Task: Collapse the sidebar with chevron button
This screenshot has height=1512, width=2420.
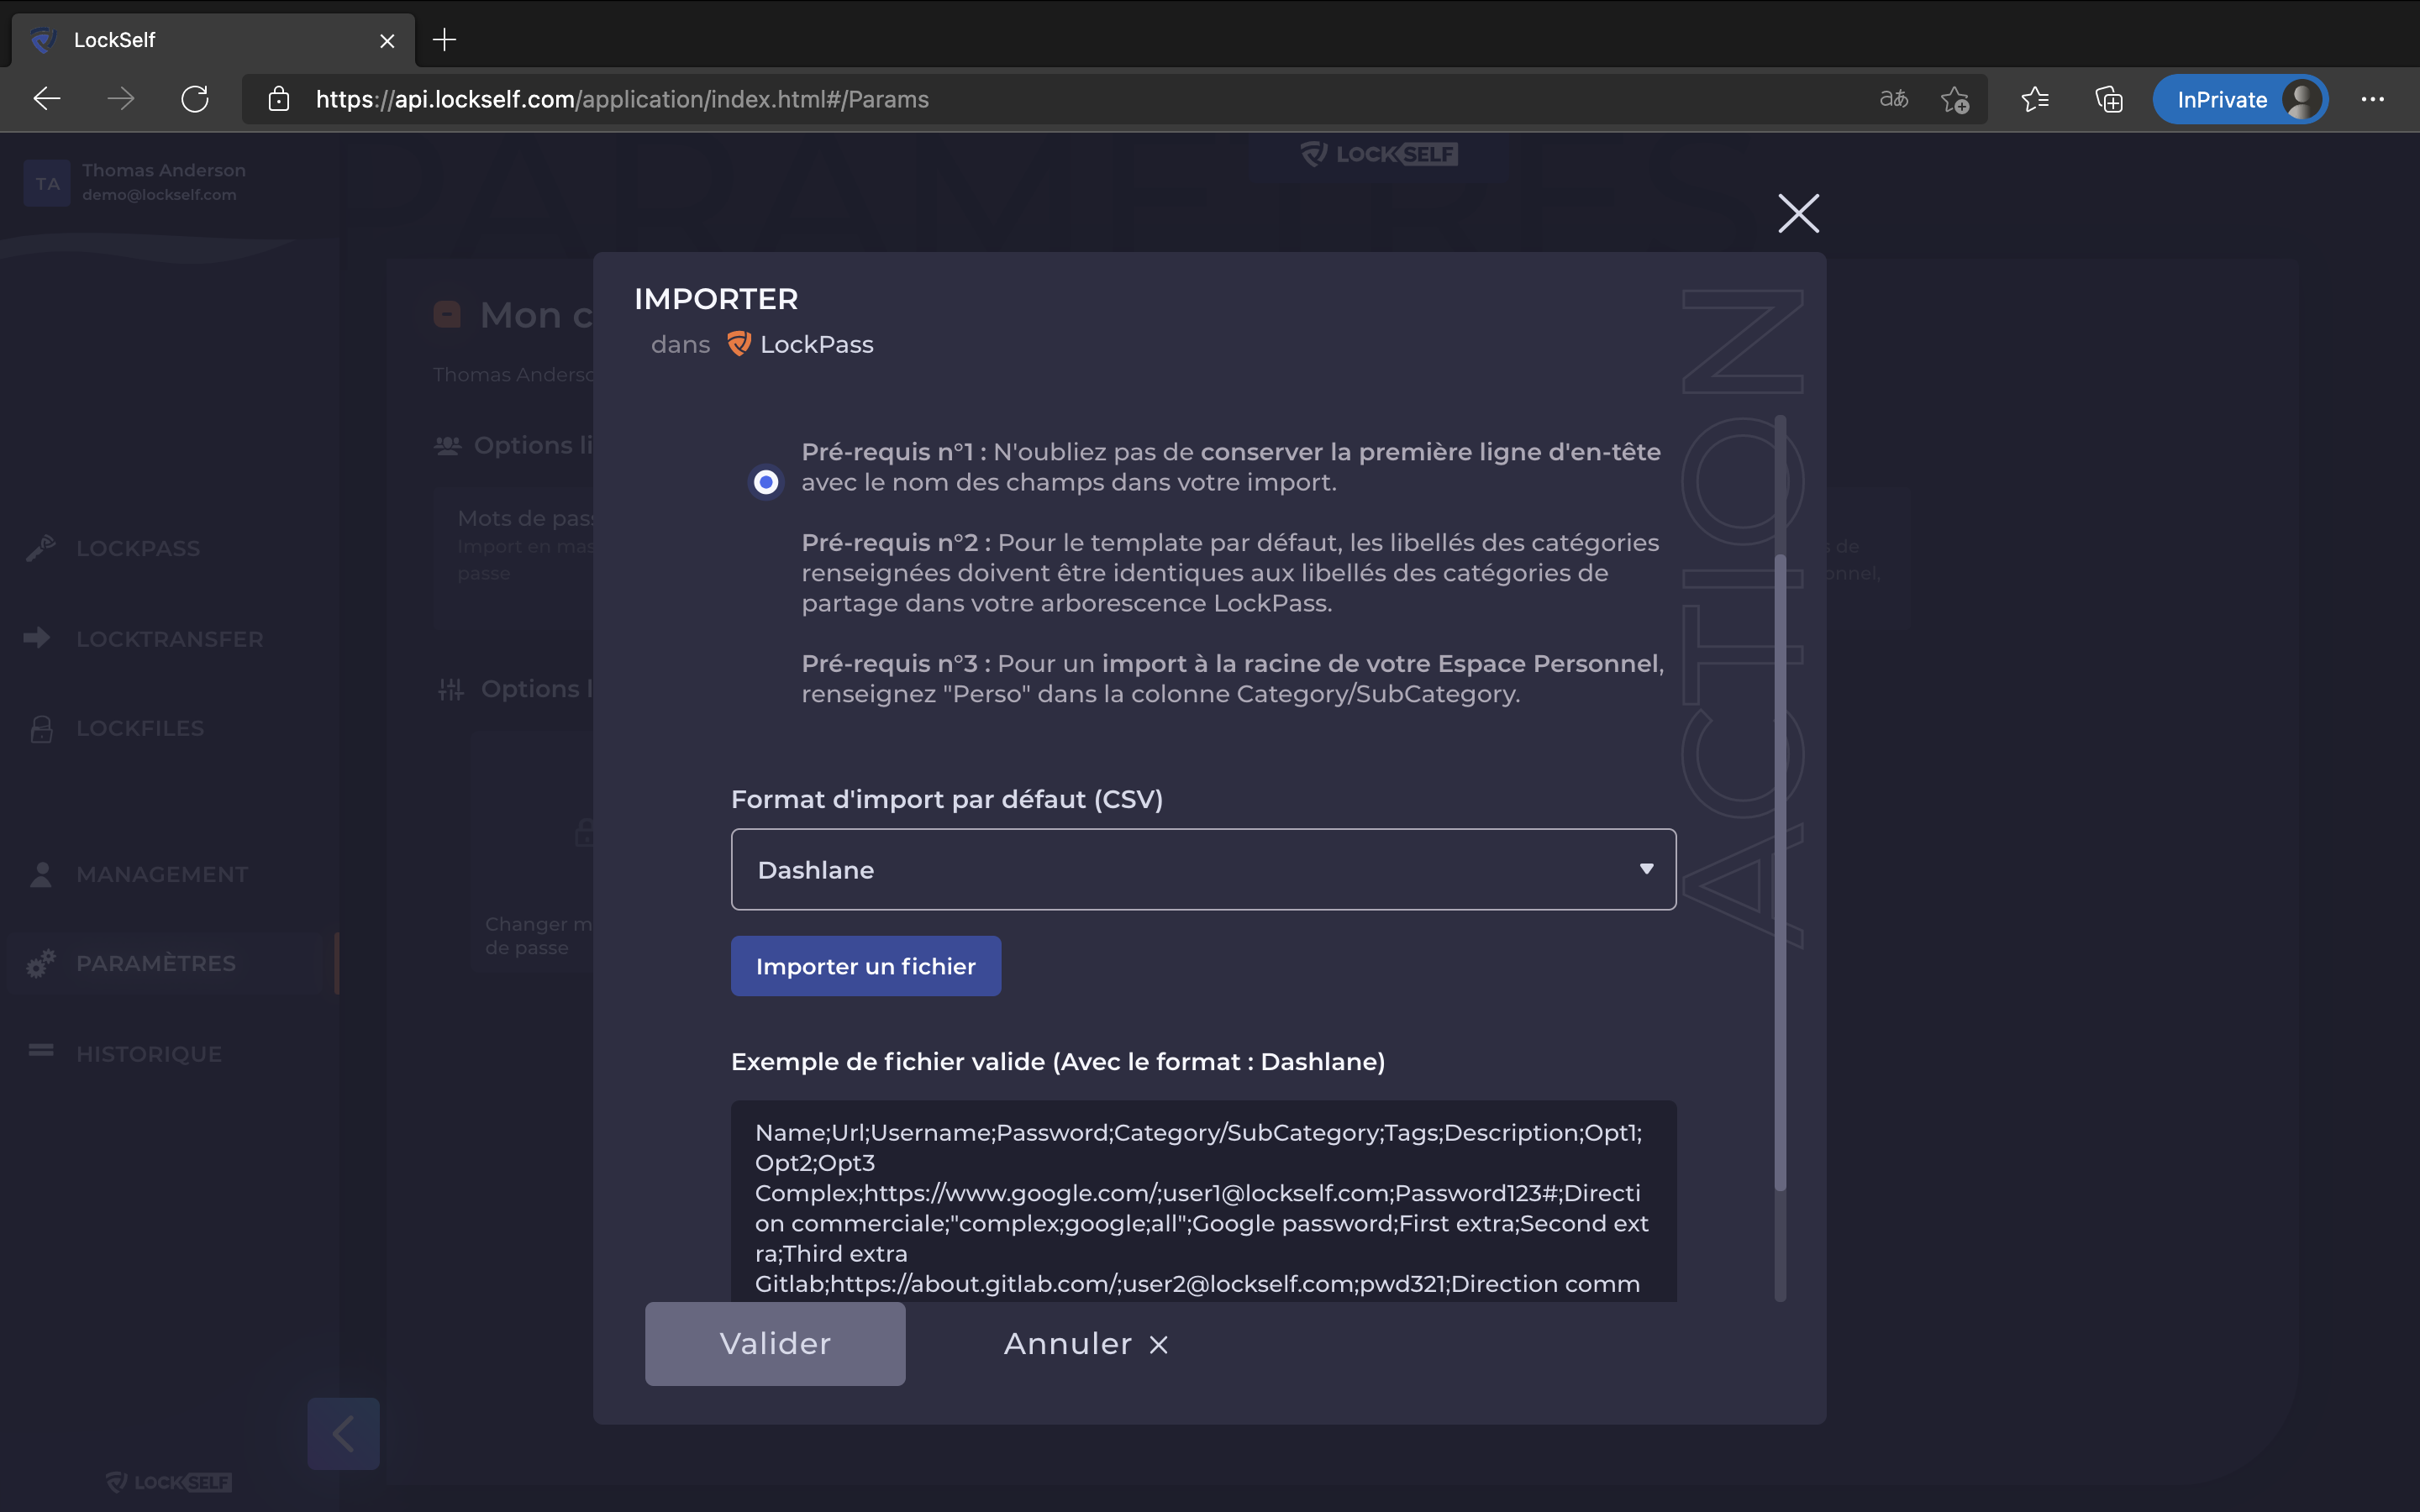Action: pyautogui.click(x=343, y=1433)
